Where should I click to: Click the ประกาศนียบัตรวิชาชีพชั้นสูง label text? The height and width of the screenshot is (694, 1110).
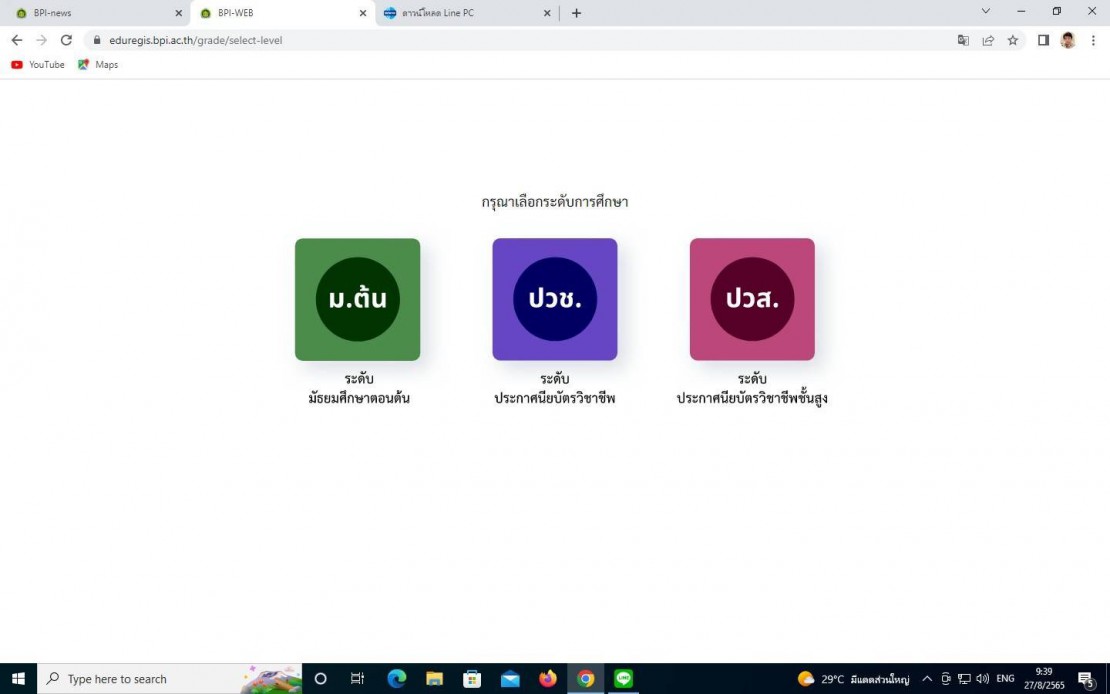click(x=752, y=398)
